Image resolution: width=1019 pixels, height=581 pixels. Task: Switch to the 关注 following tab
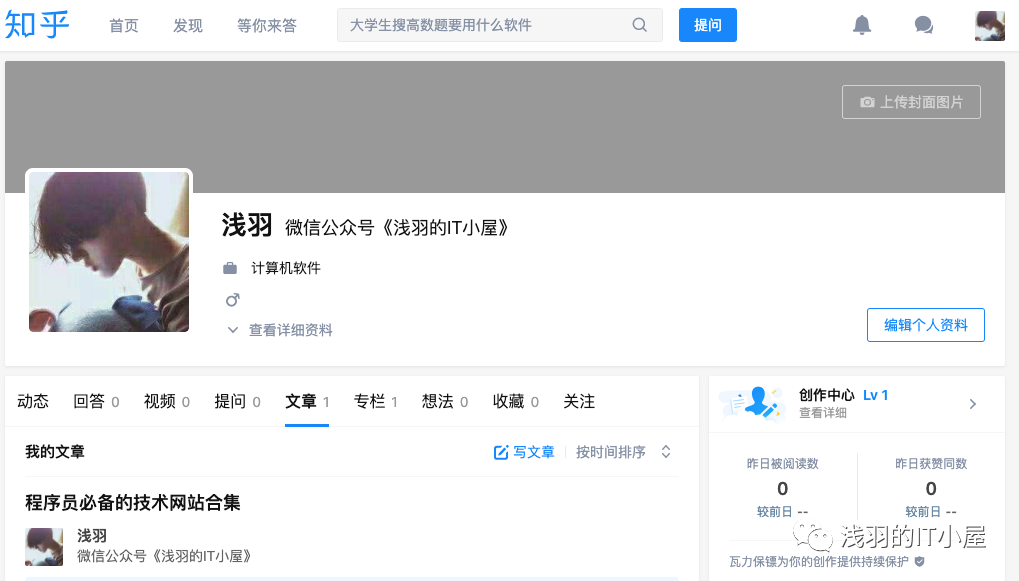point(579,402)
